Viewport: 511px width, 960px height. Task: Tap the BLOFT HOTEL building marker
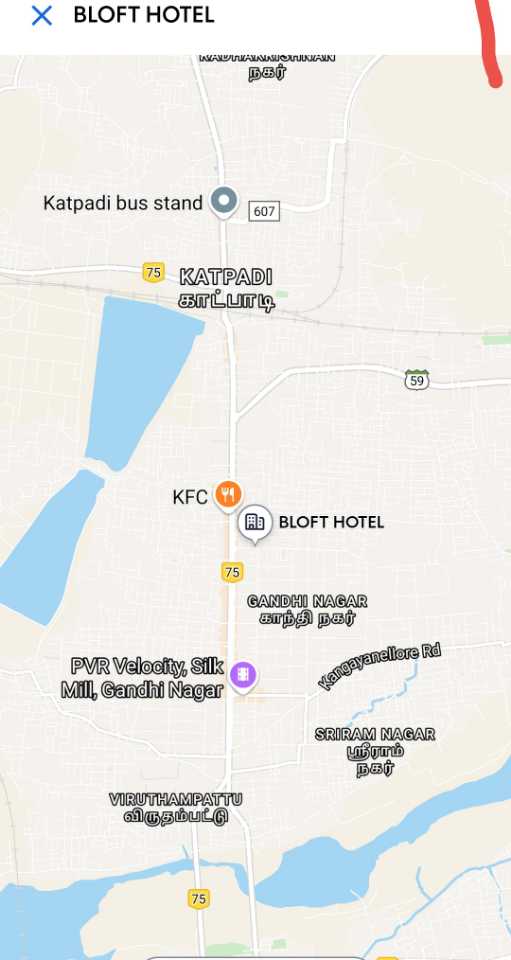tap(255, 523)
